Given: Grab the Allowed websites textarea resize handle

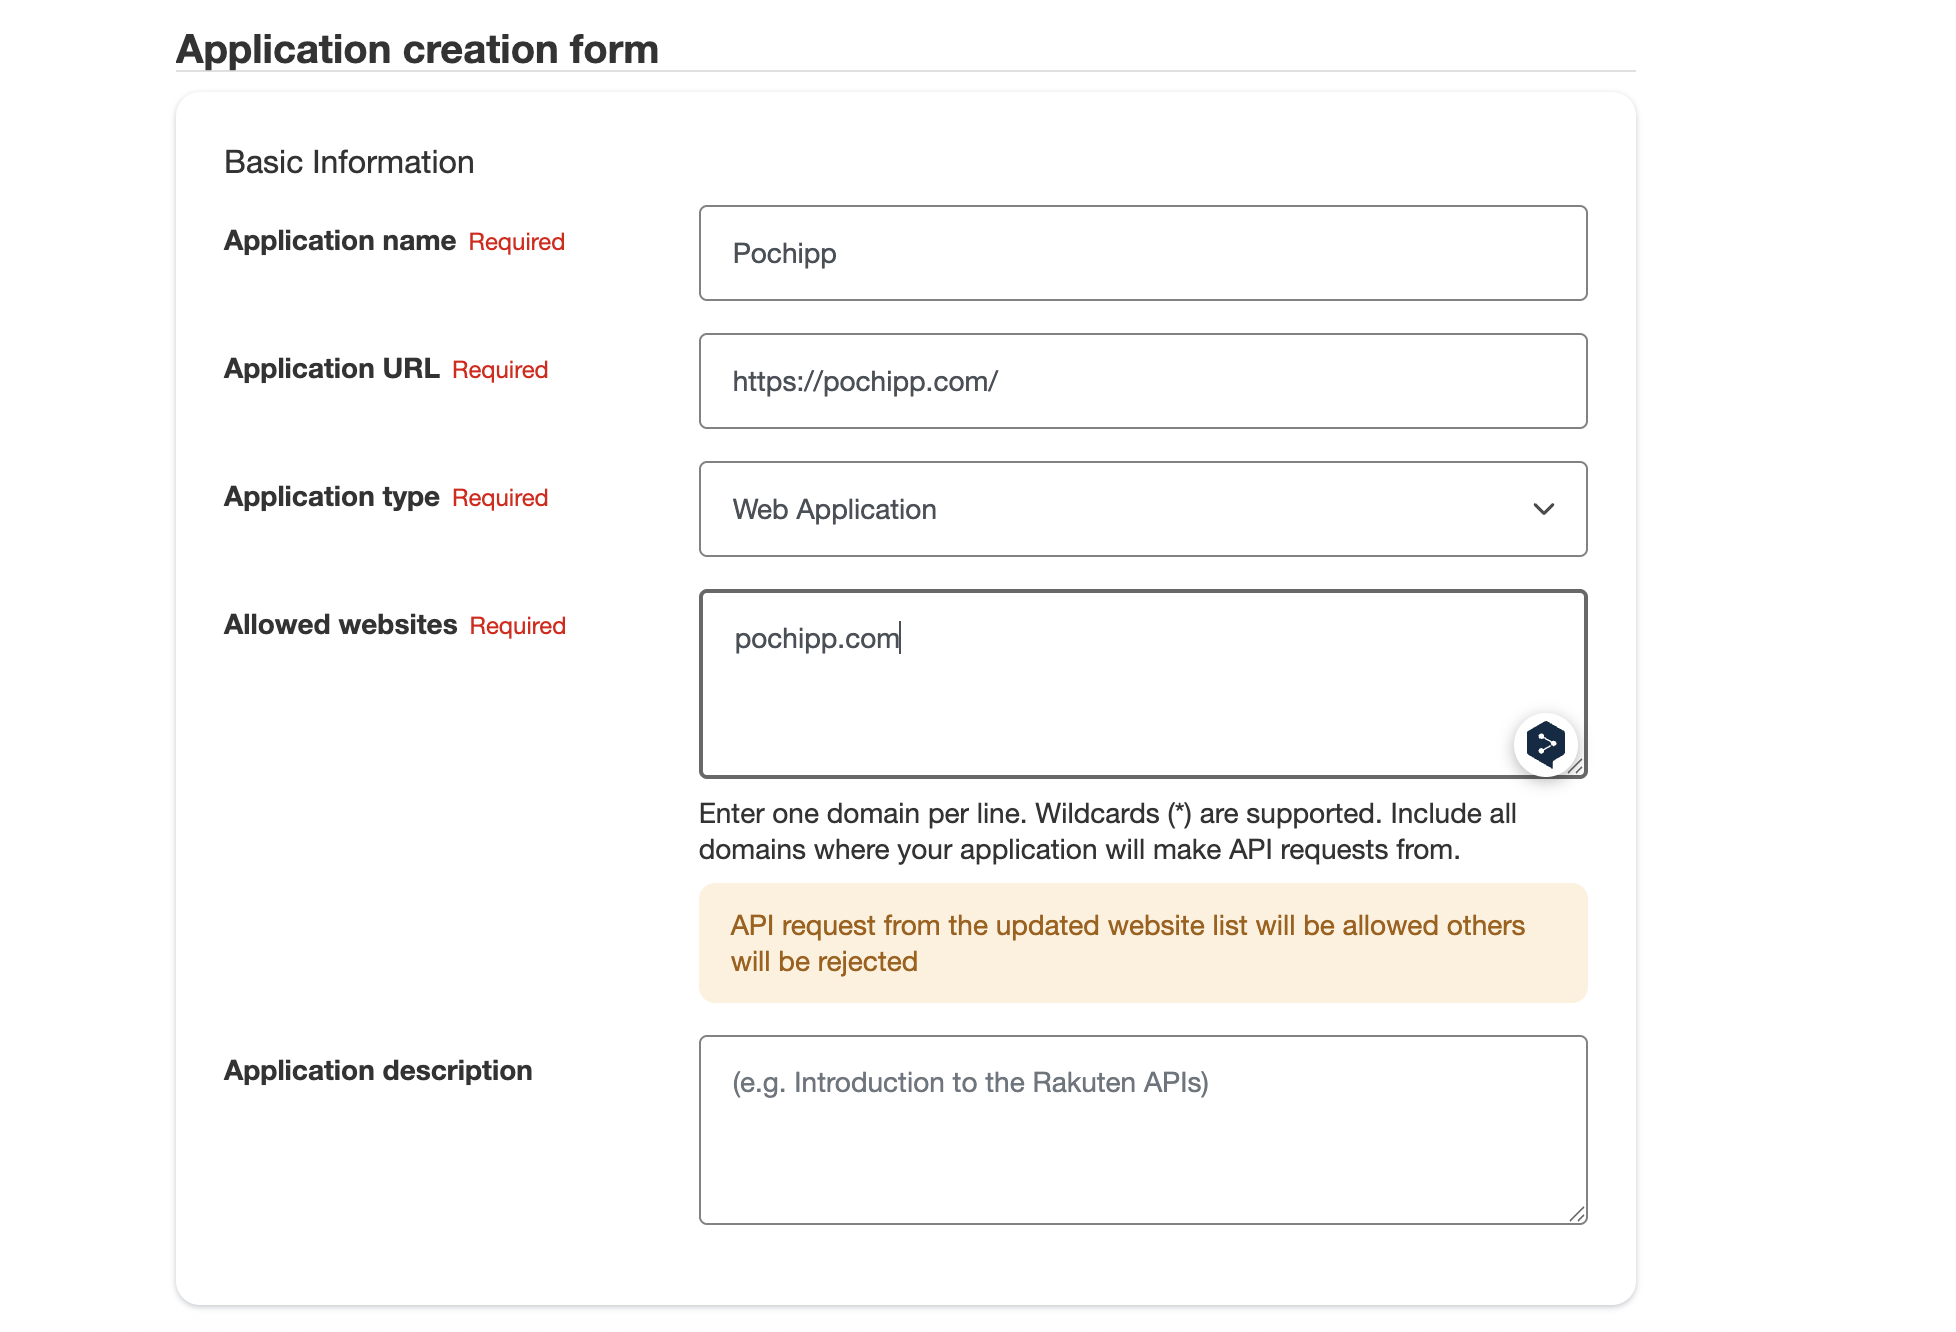Looking at the screenshot, I should coord(1576,767).
